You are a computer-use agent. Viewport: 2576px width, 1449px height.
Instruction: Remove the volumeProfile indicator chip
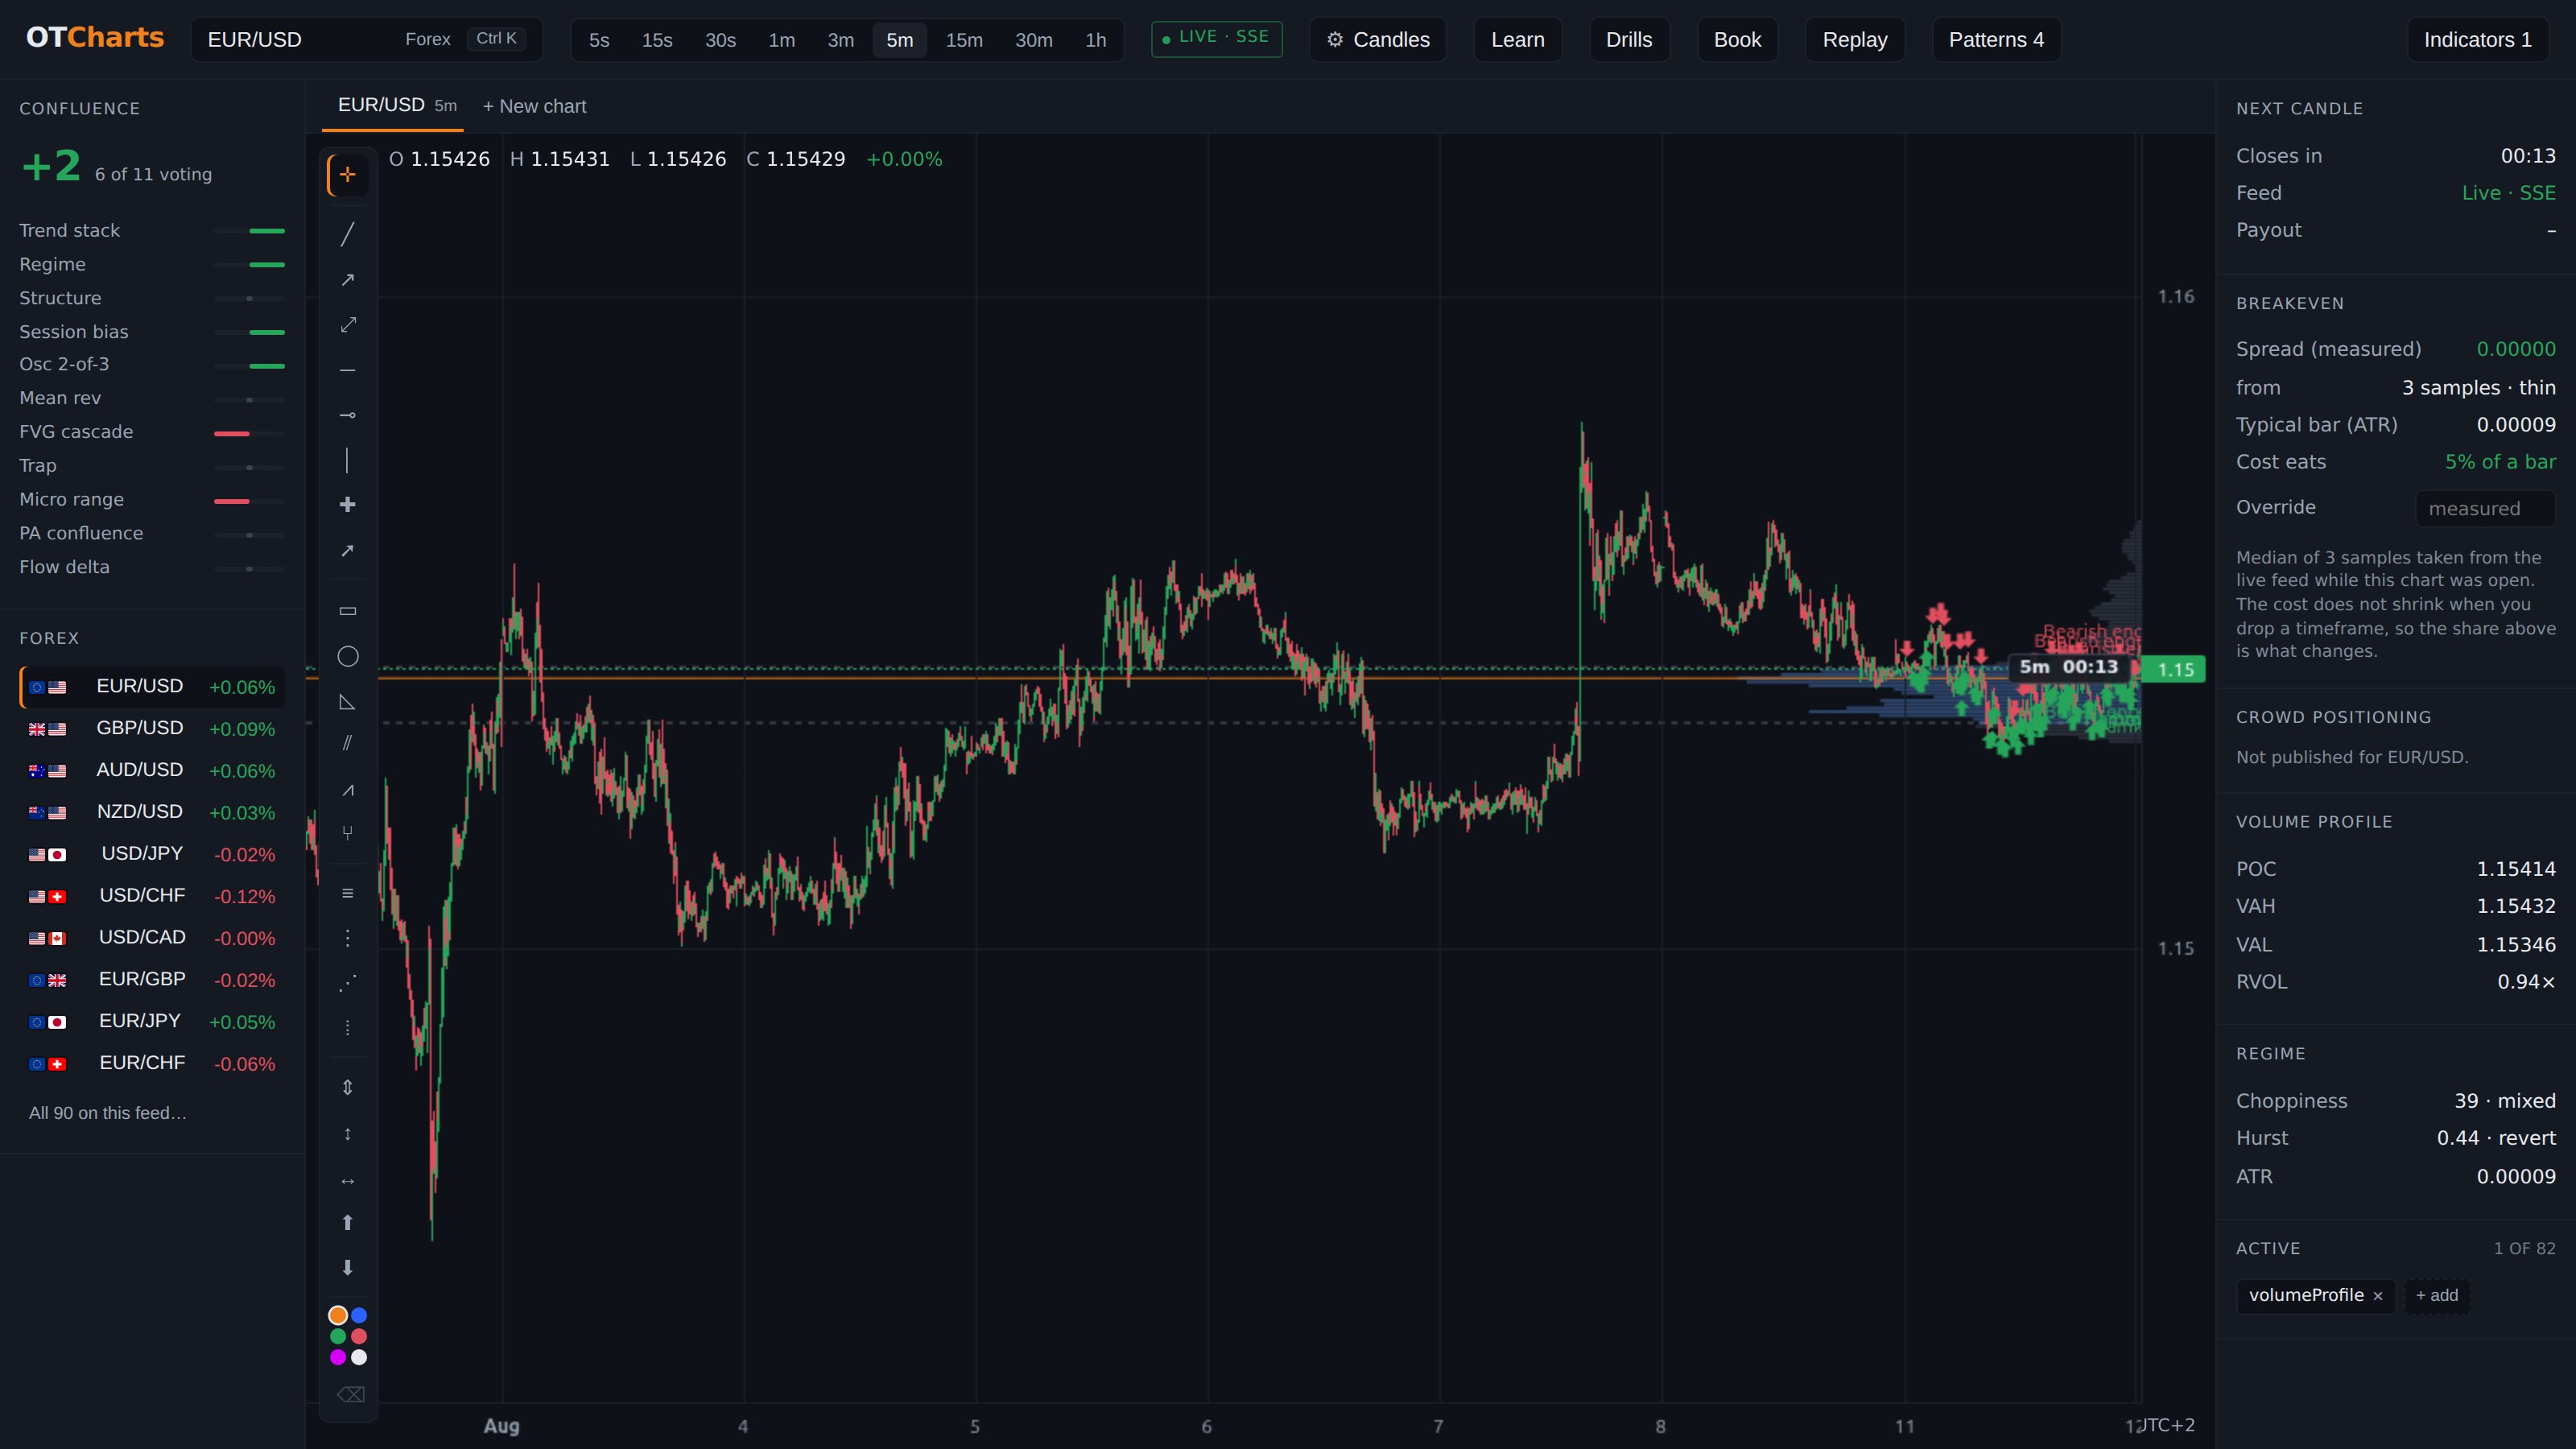[2377, 1296]
